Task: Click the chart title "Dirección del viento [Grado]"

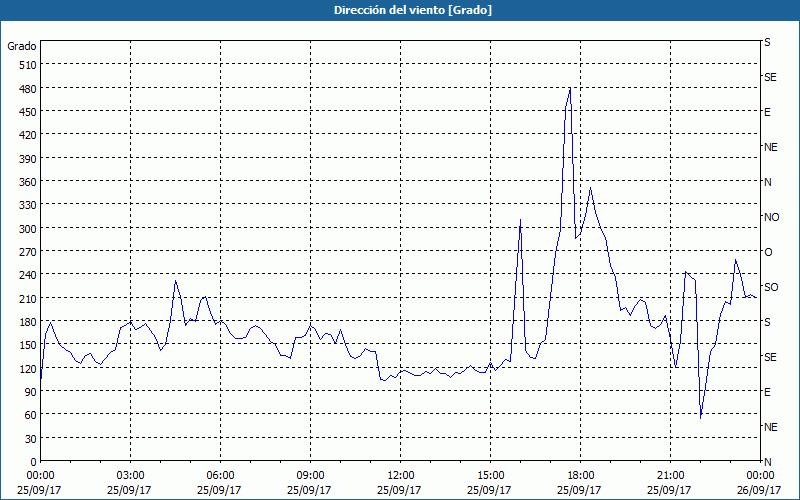Action: tap(413, 10)
